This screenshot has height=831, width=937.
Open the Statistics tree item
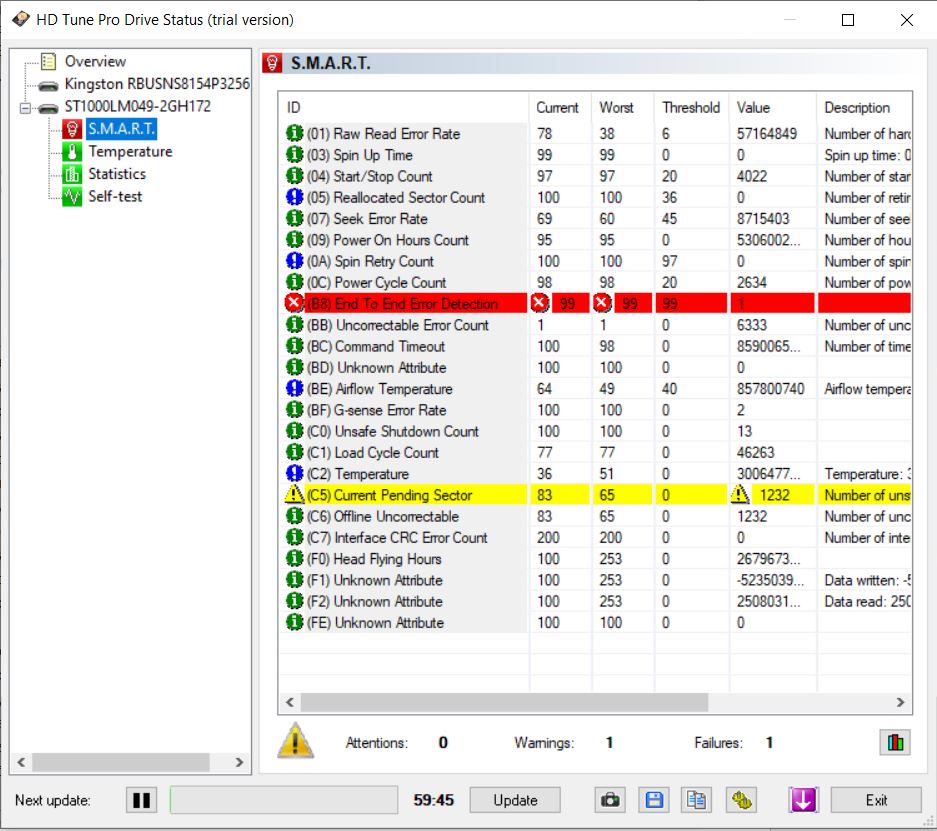(x=117, y=174)
